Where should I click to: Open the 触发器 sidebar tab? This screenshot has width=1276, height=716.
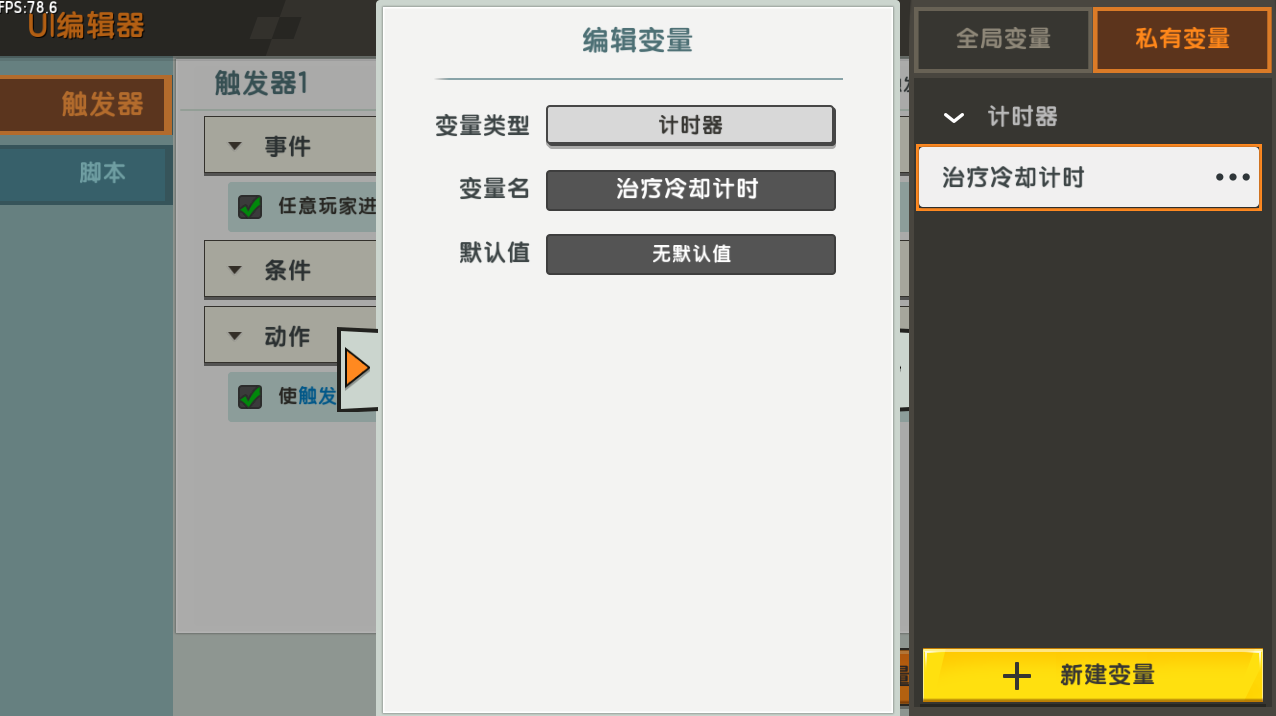coord(85,105)
